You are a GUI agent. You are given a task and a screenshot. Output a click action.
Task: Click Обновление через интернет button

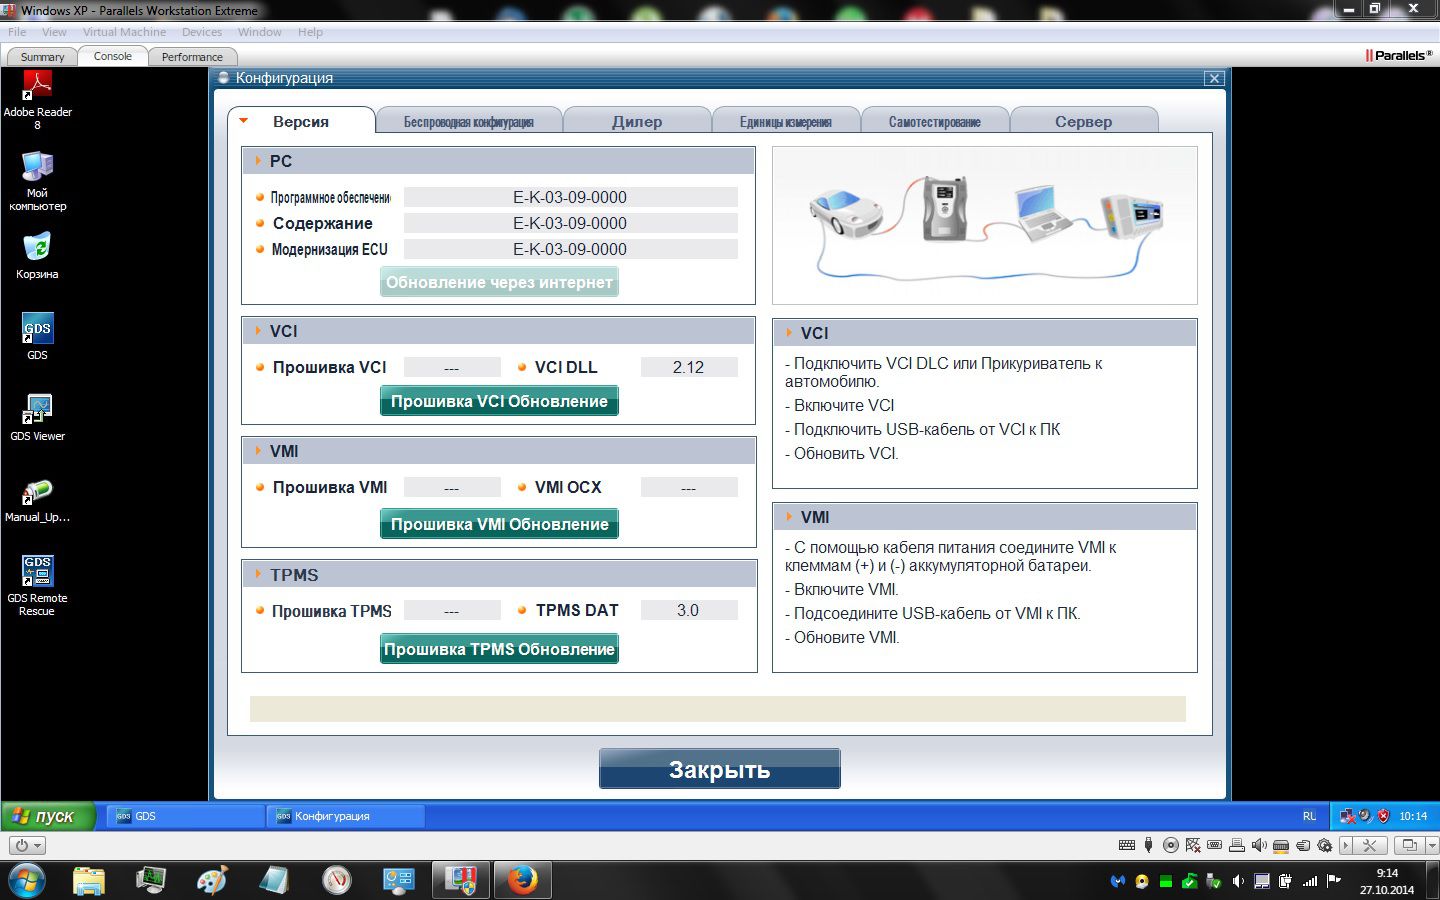[x=499, y=282]
